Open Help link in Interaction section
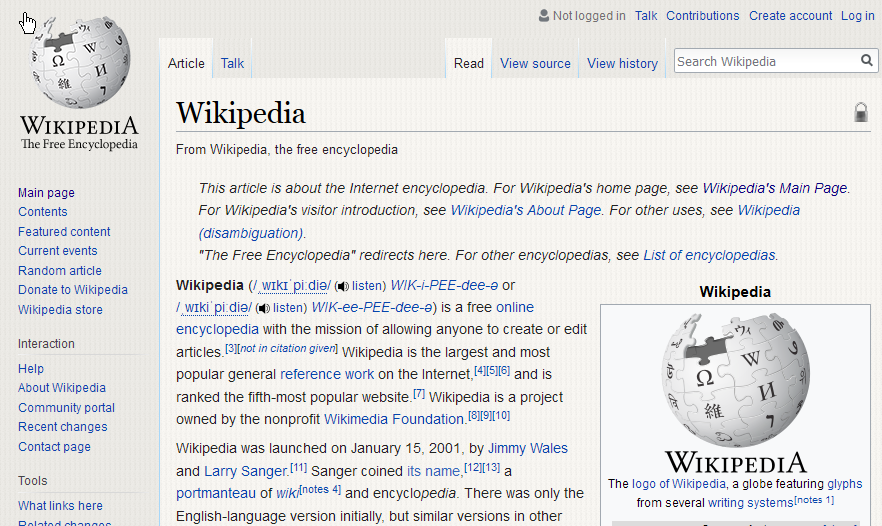 30,369
